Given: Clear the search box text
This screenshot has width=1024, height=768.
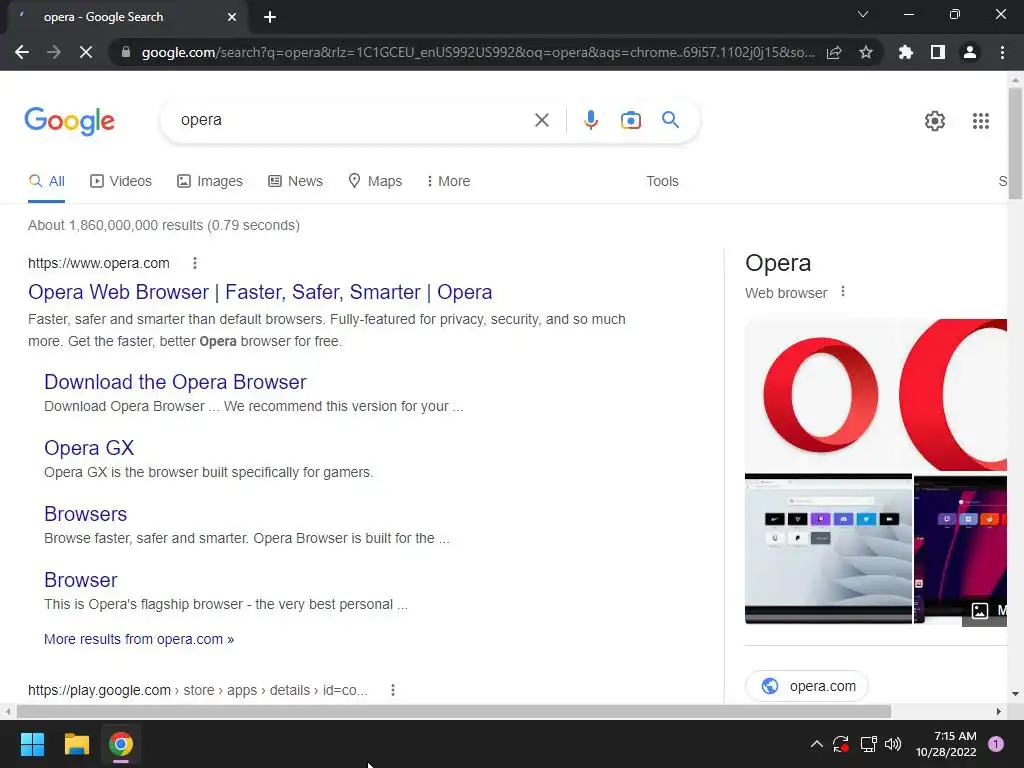Looking at the screenshot, I should (x=541, y=120).
